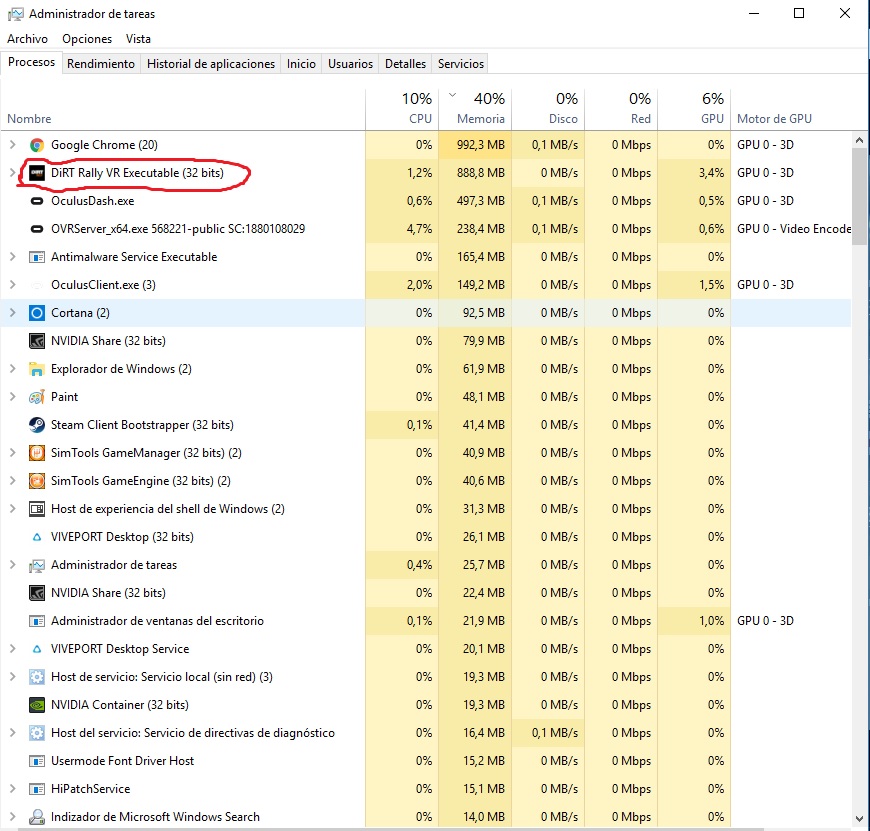Switch to the Detalles tab
This screenshot has height=831, width=870.
pos(406,64)
